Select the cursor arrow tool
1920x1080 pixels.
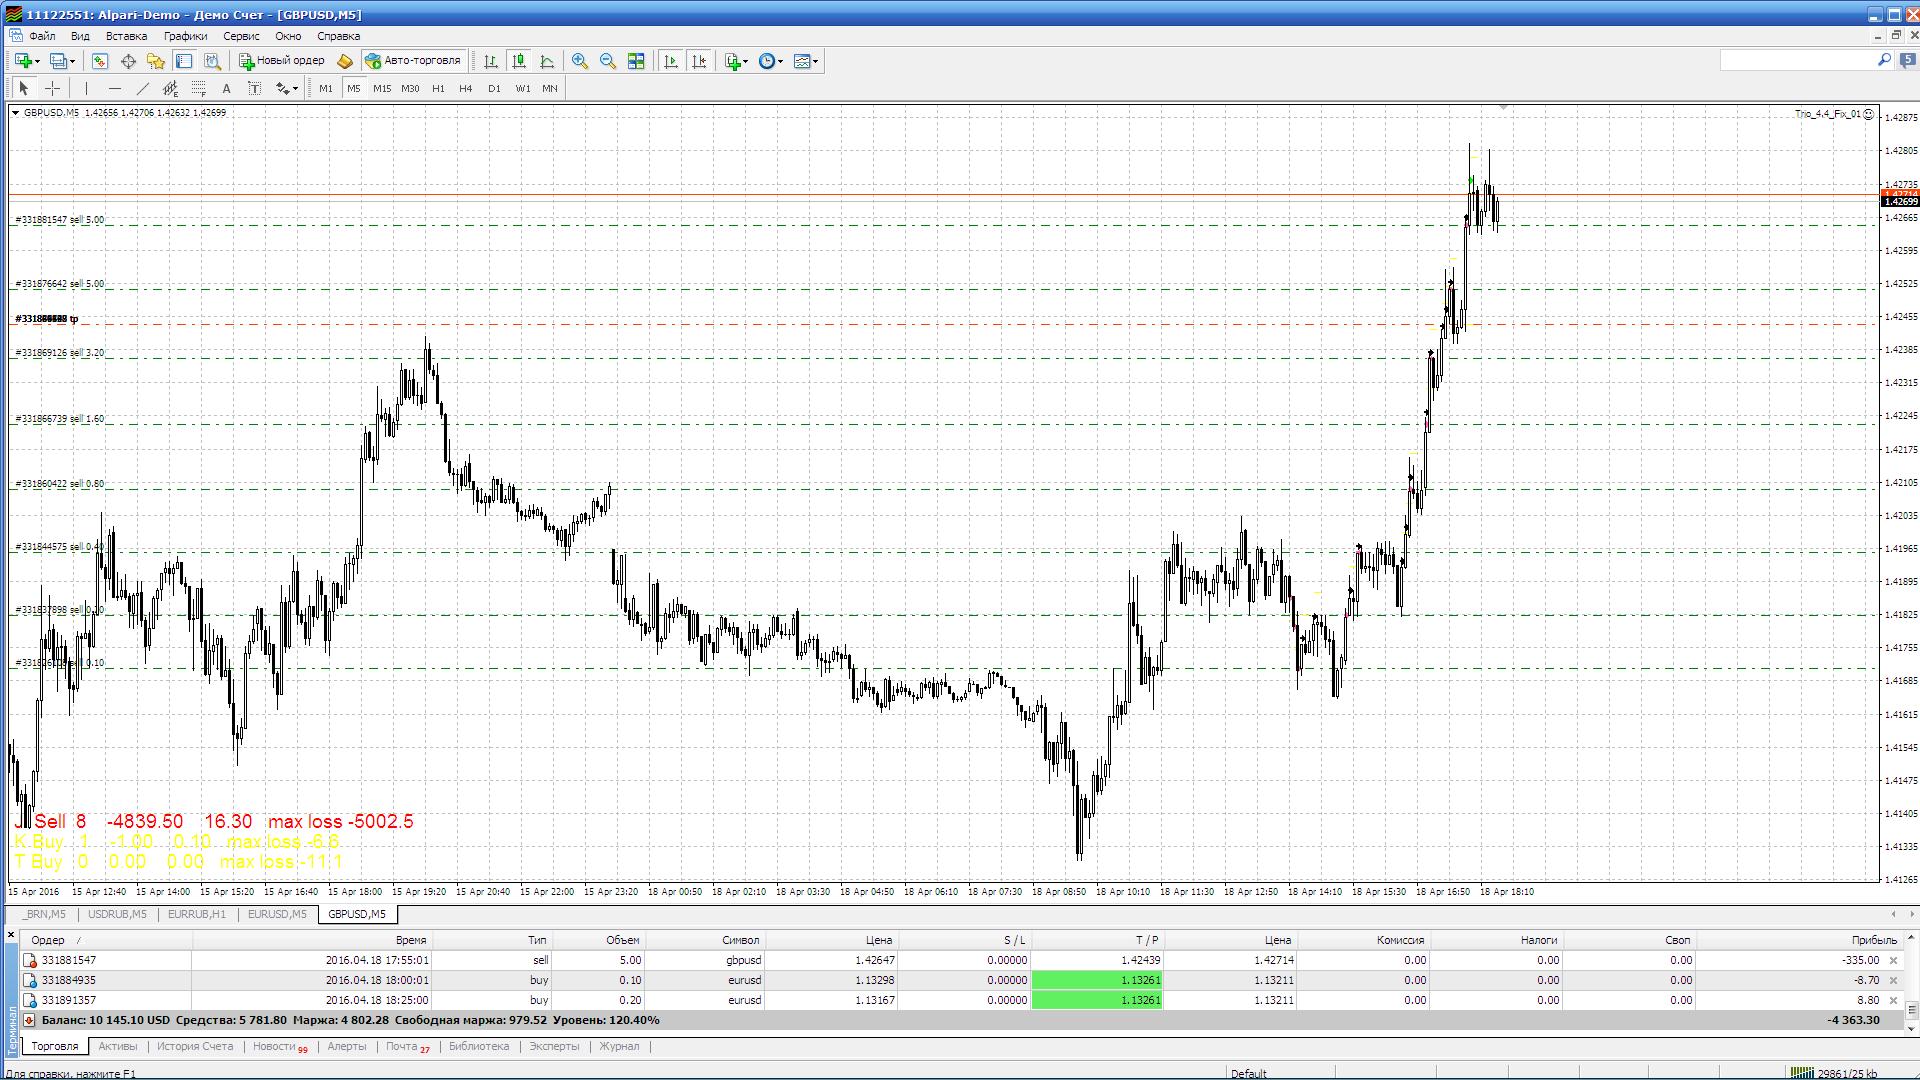click(x=24, y=88)
